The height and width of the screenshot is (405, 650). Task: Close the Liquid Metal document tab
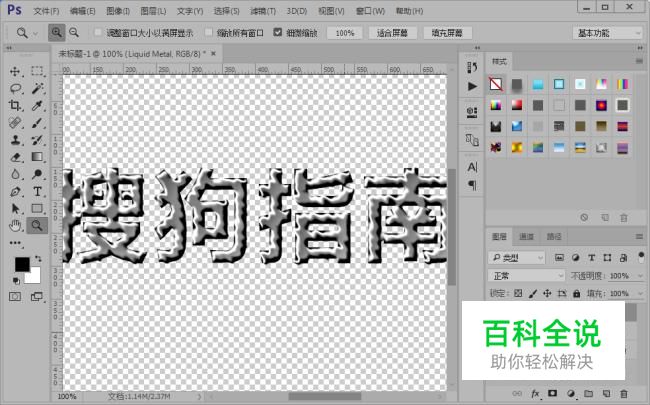tap(213, 53)
